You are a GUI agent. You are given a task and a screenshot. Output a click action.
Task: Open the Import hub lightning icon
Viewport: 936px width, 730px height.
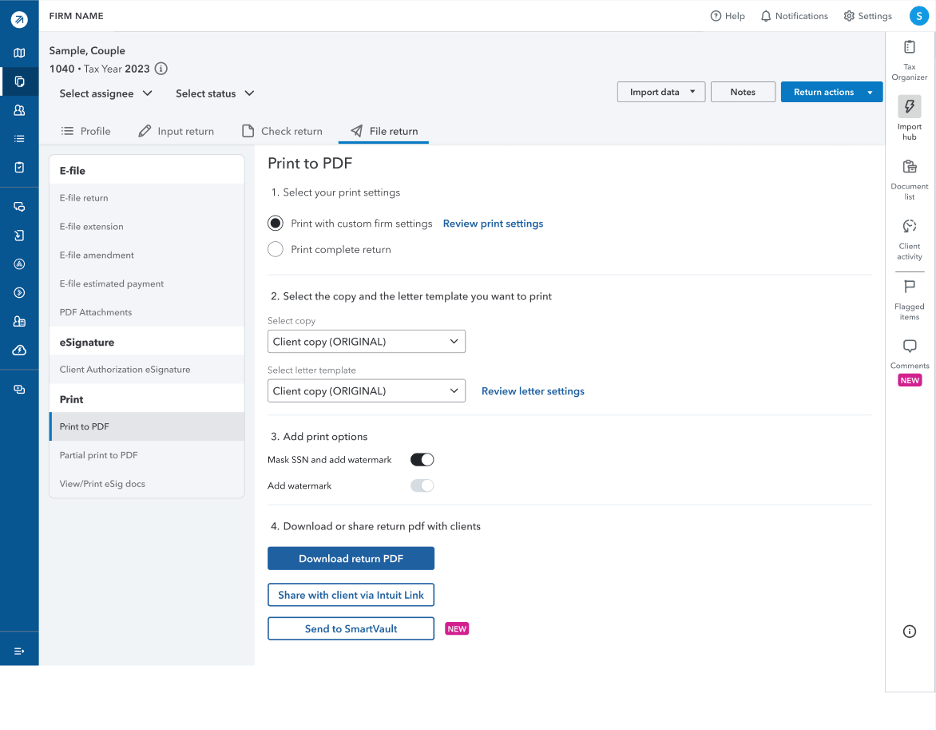point(909,106)
